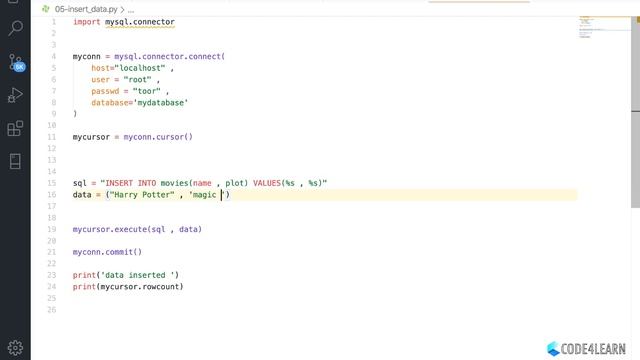Click the INSERT INTO movies sql string
This screenshot has width=640, height=360.
(214, 183)
